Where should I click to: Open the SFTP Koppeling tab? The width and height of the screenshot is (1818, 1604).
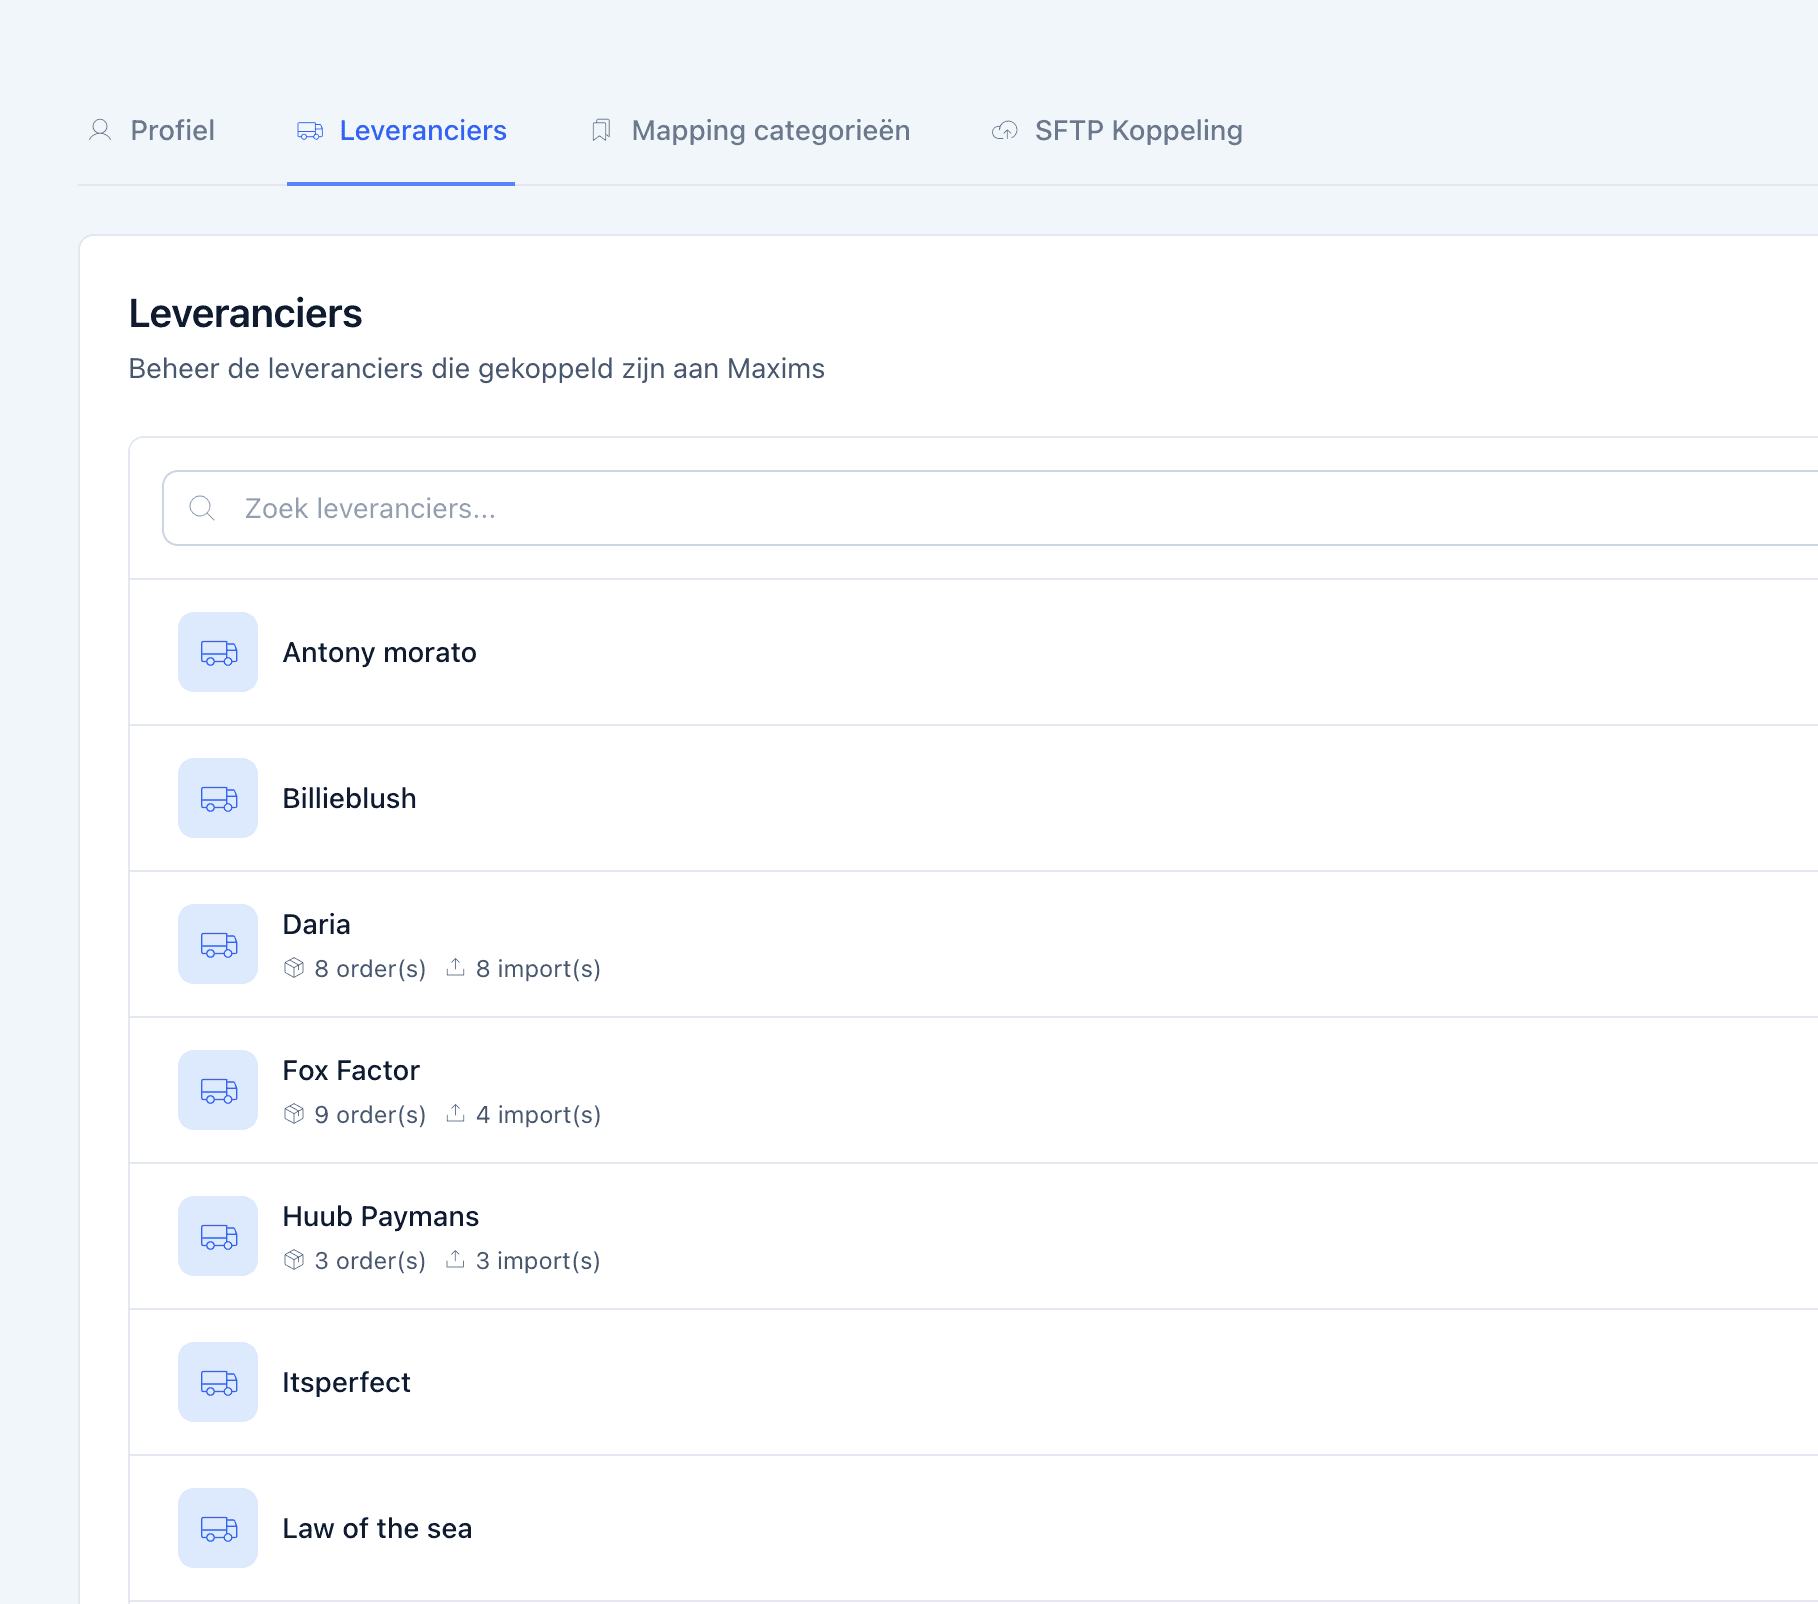click(1139, 130)
